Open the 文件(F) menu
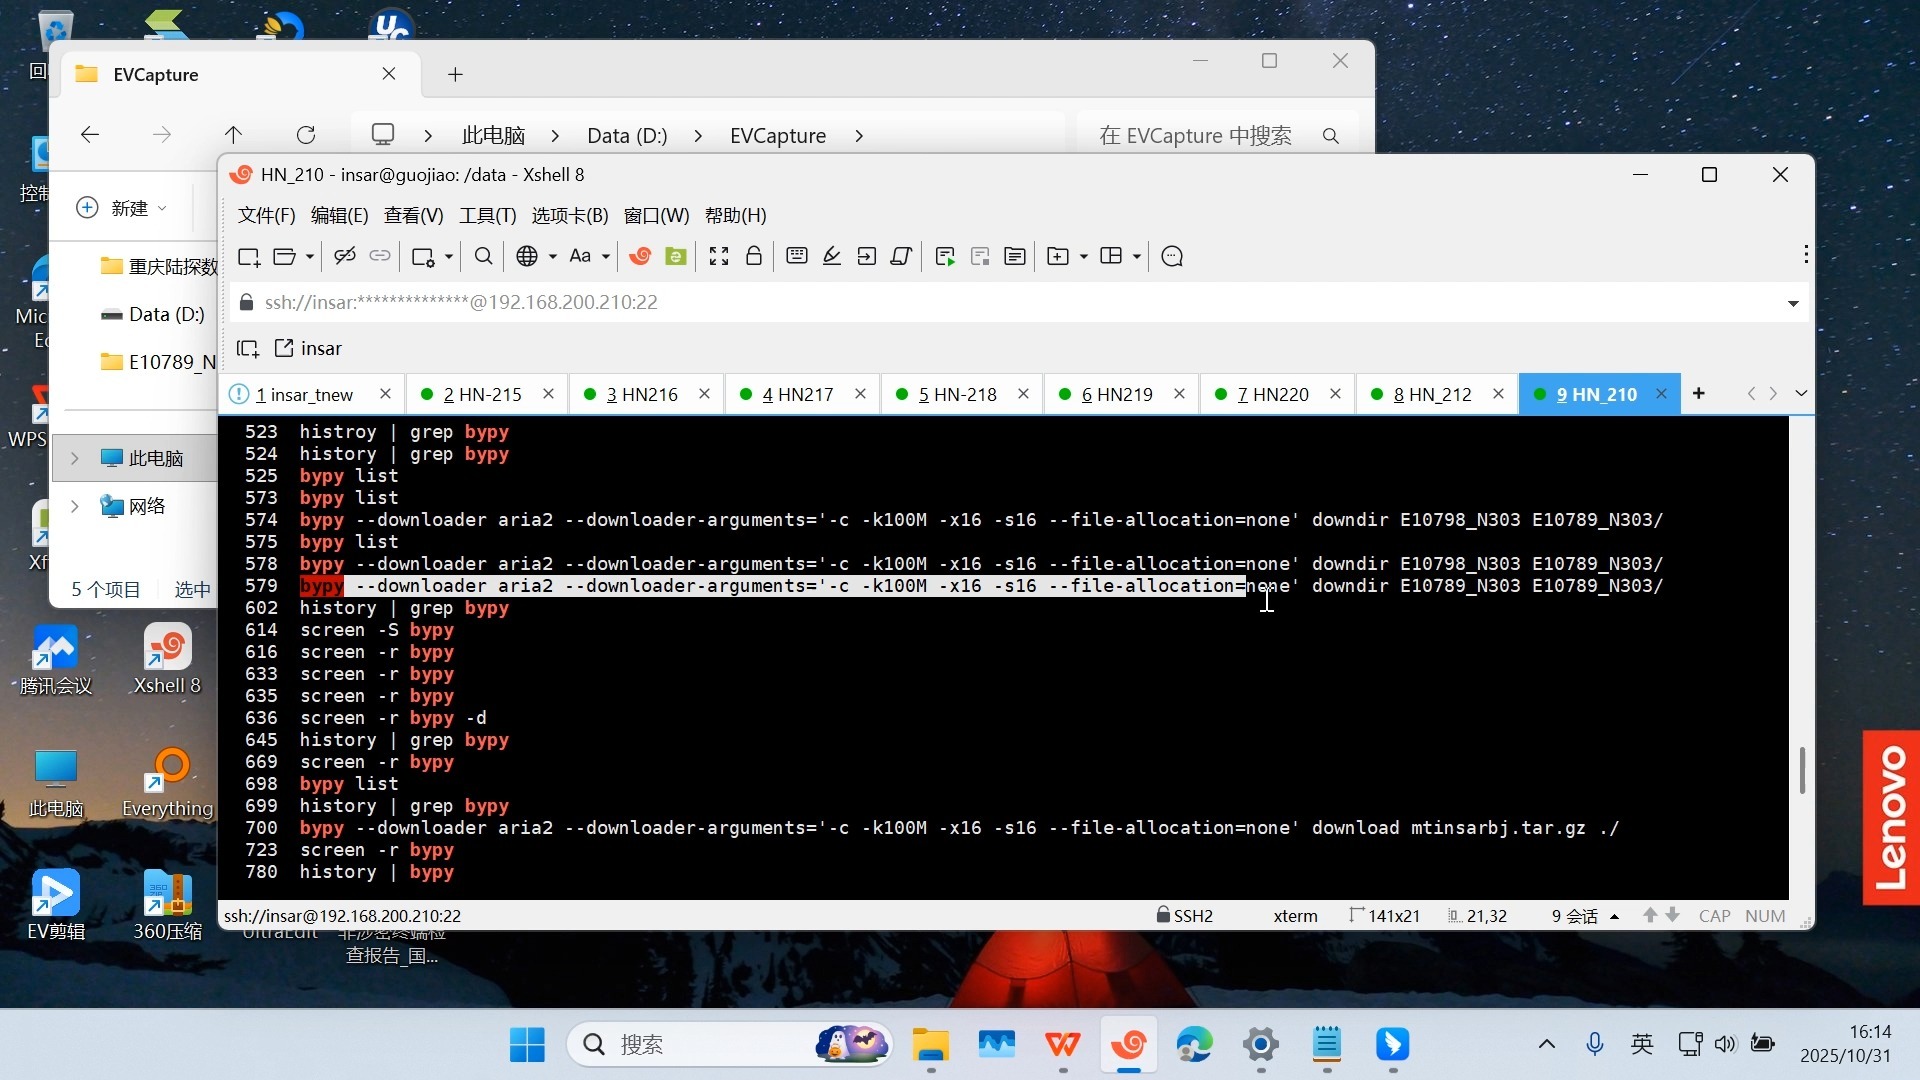1920x1080 pixels. coord(266,215)
